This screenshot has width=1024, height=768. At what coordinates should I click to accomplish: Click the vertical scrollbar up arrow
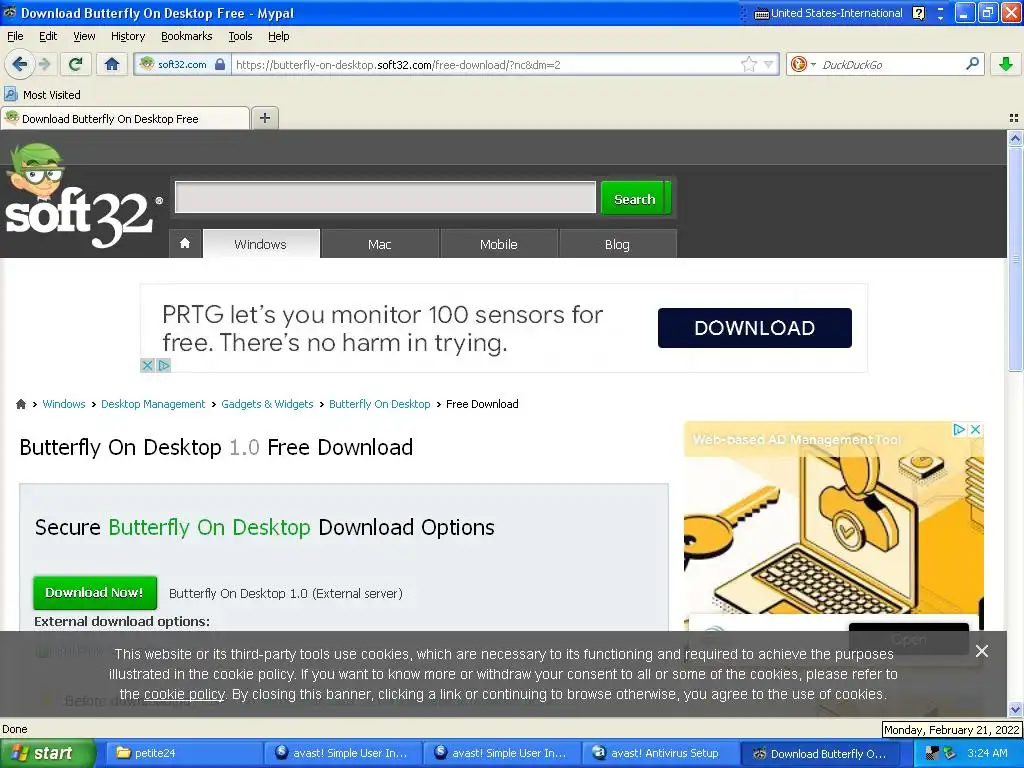click(1015, 138)
